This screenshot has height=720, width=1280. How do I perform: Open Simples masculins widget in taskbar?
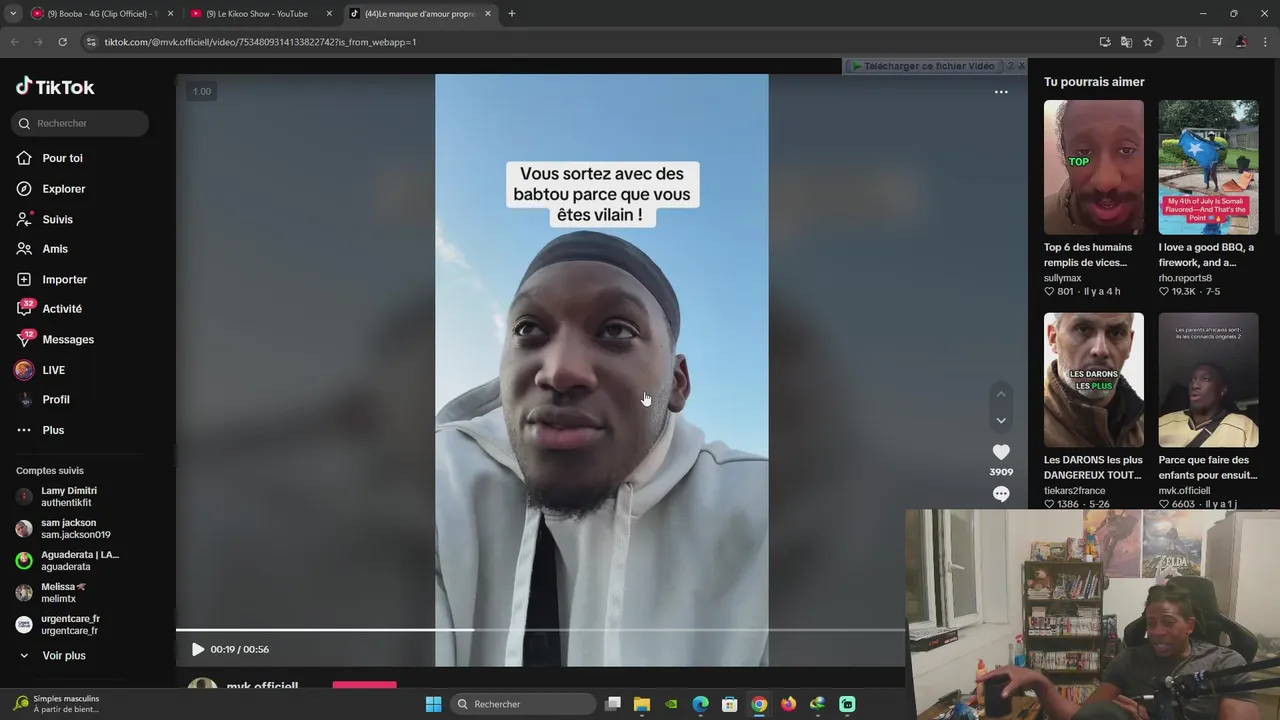[x=57, y=704]
